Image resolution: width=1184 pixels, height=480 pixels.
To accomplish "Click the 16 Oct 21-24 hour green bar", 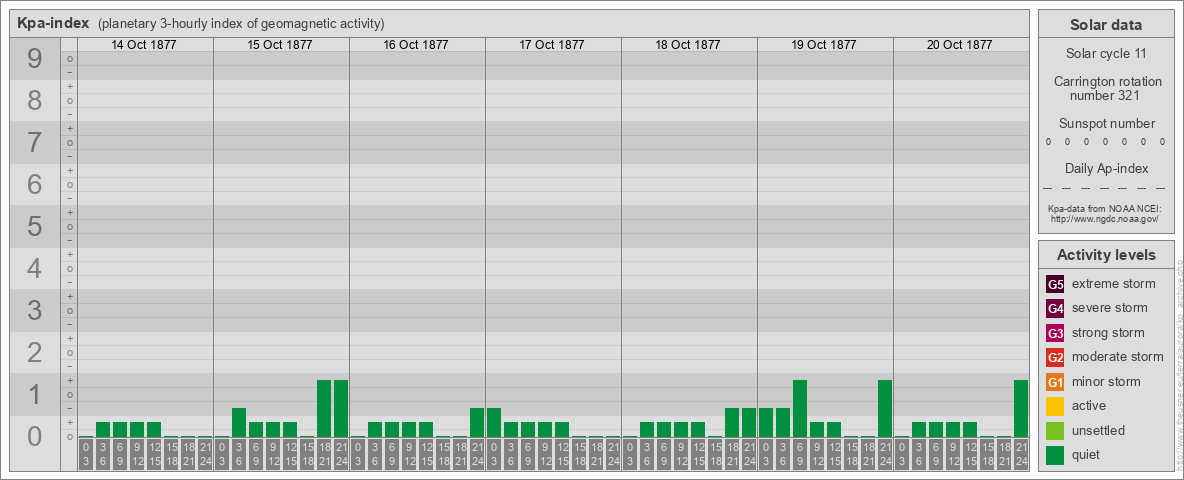I will (476, 423).
